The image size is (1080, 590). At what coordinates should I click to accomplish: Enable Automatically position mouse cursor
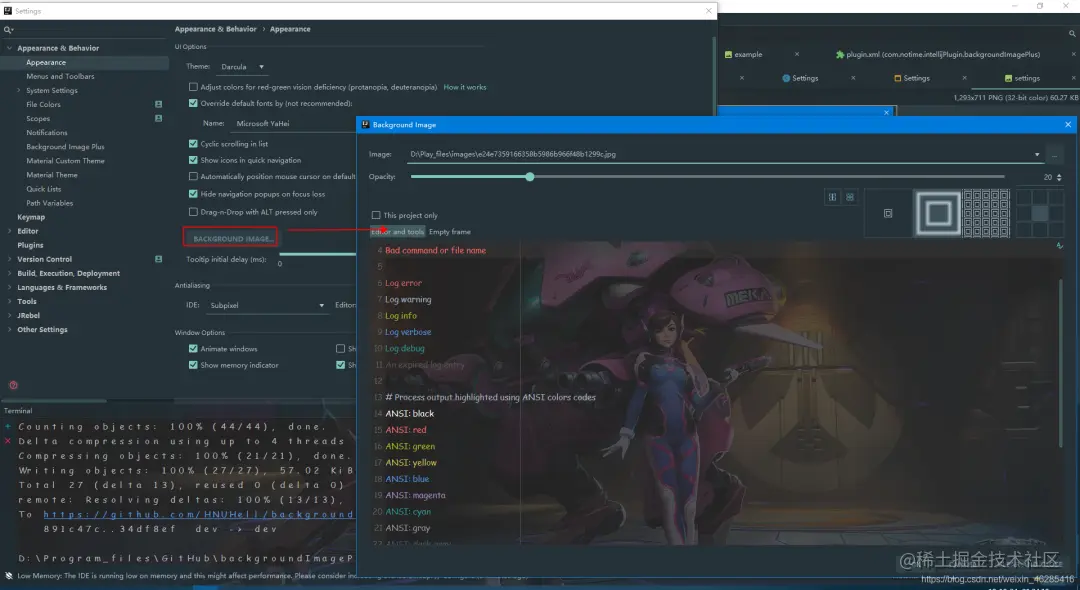tap(193, 176)
